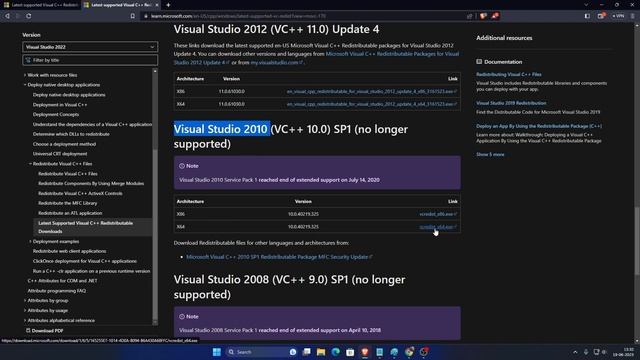640x360 pixels.
Task: Open Brave Shields lion icon
Action: tap(483, 16)
